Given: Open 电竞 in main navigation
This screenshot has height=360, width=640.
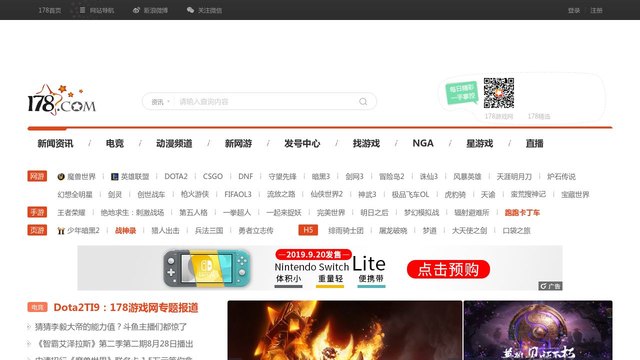Looking at the screenshot, I should click(115, 144).
